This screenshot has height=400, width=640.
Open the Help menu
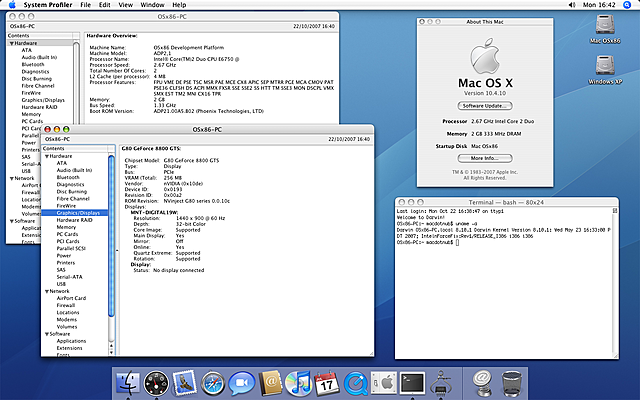[x=179, y=5]
